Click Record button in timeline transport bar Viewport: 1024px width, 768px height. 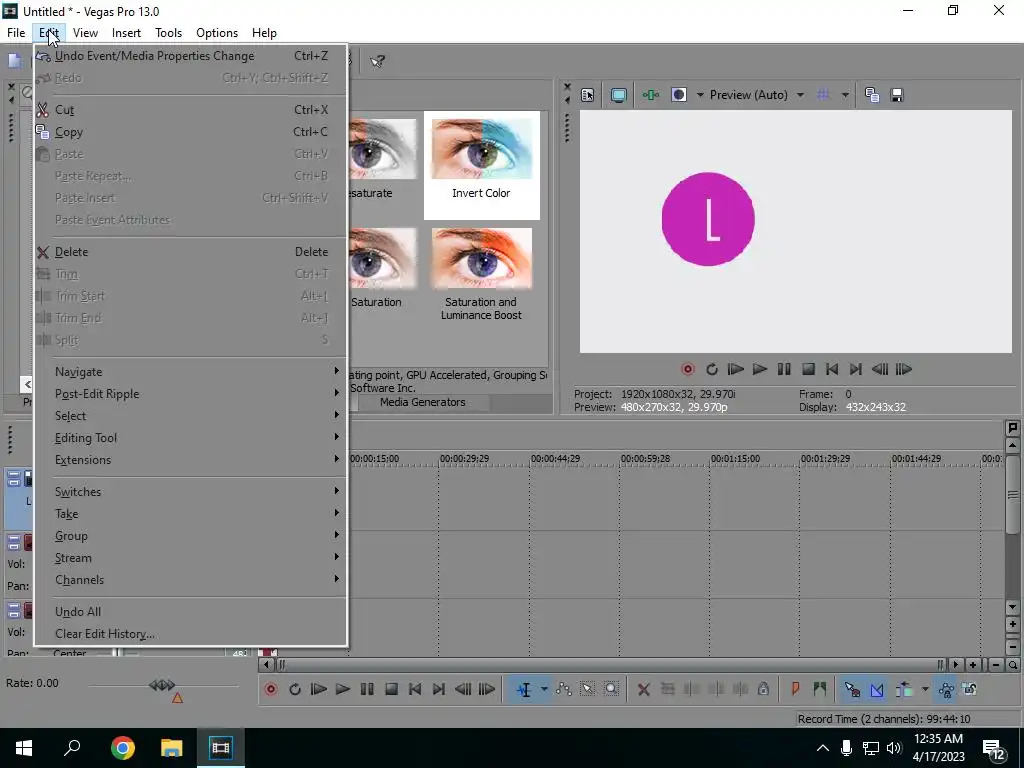pos(271,689)
